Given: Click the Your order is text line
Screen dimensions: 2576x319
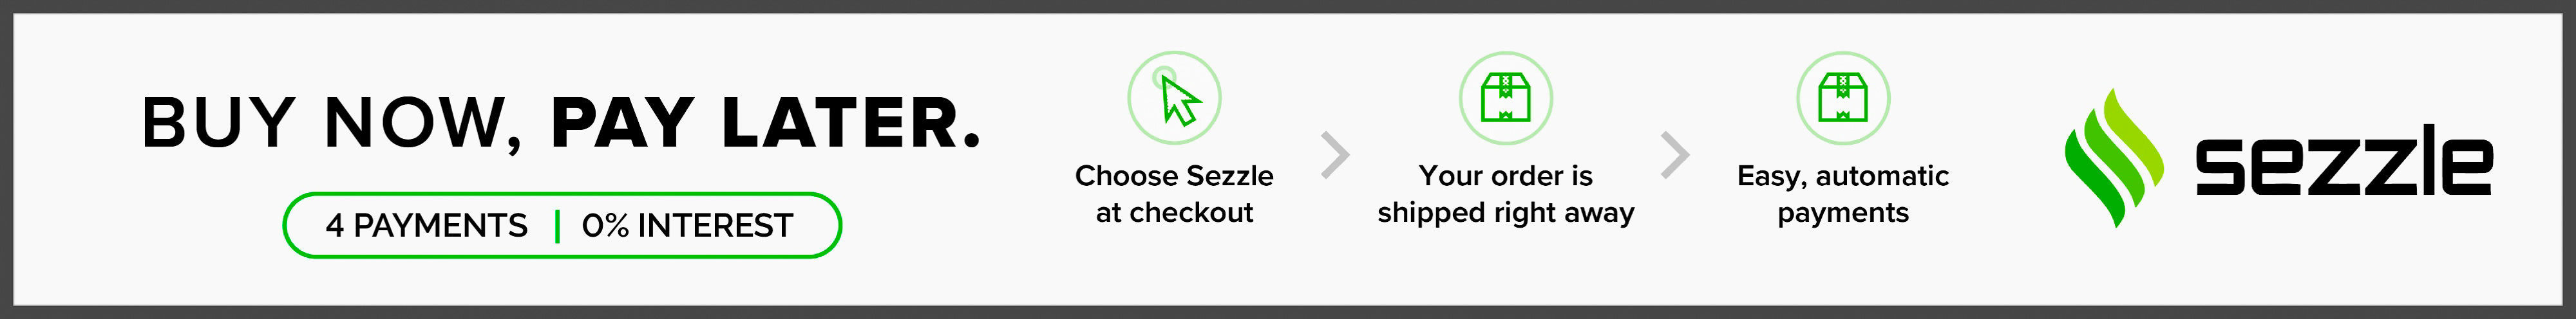Looking at the screenshot, I should pos(1505,176).
